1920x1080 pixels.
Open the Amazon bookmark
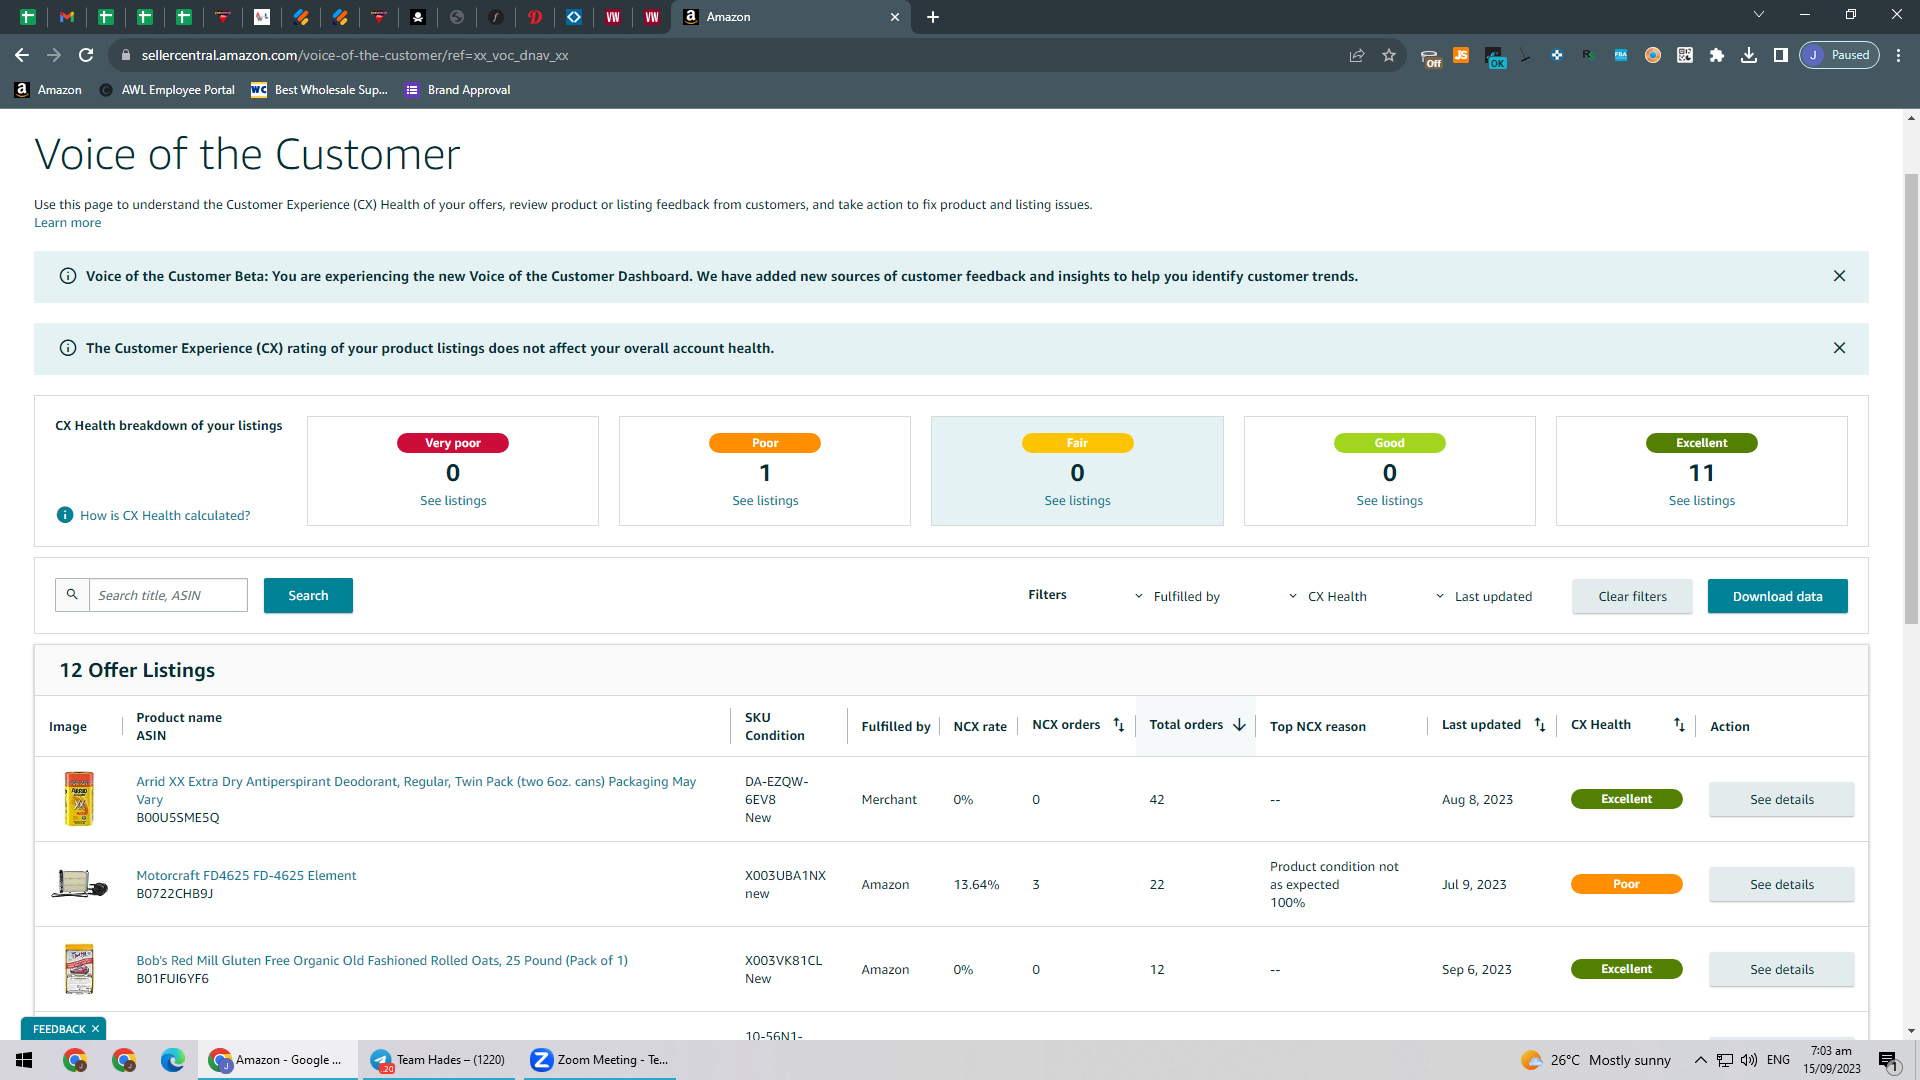pos(48,90)
